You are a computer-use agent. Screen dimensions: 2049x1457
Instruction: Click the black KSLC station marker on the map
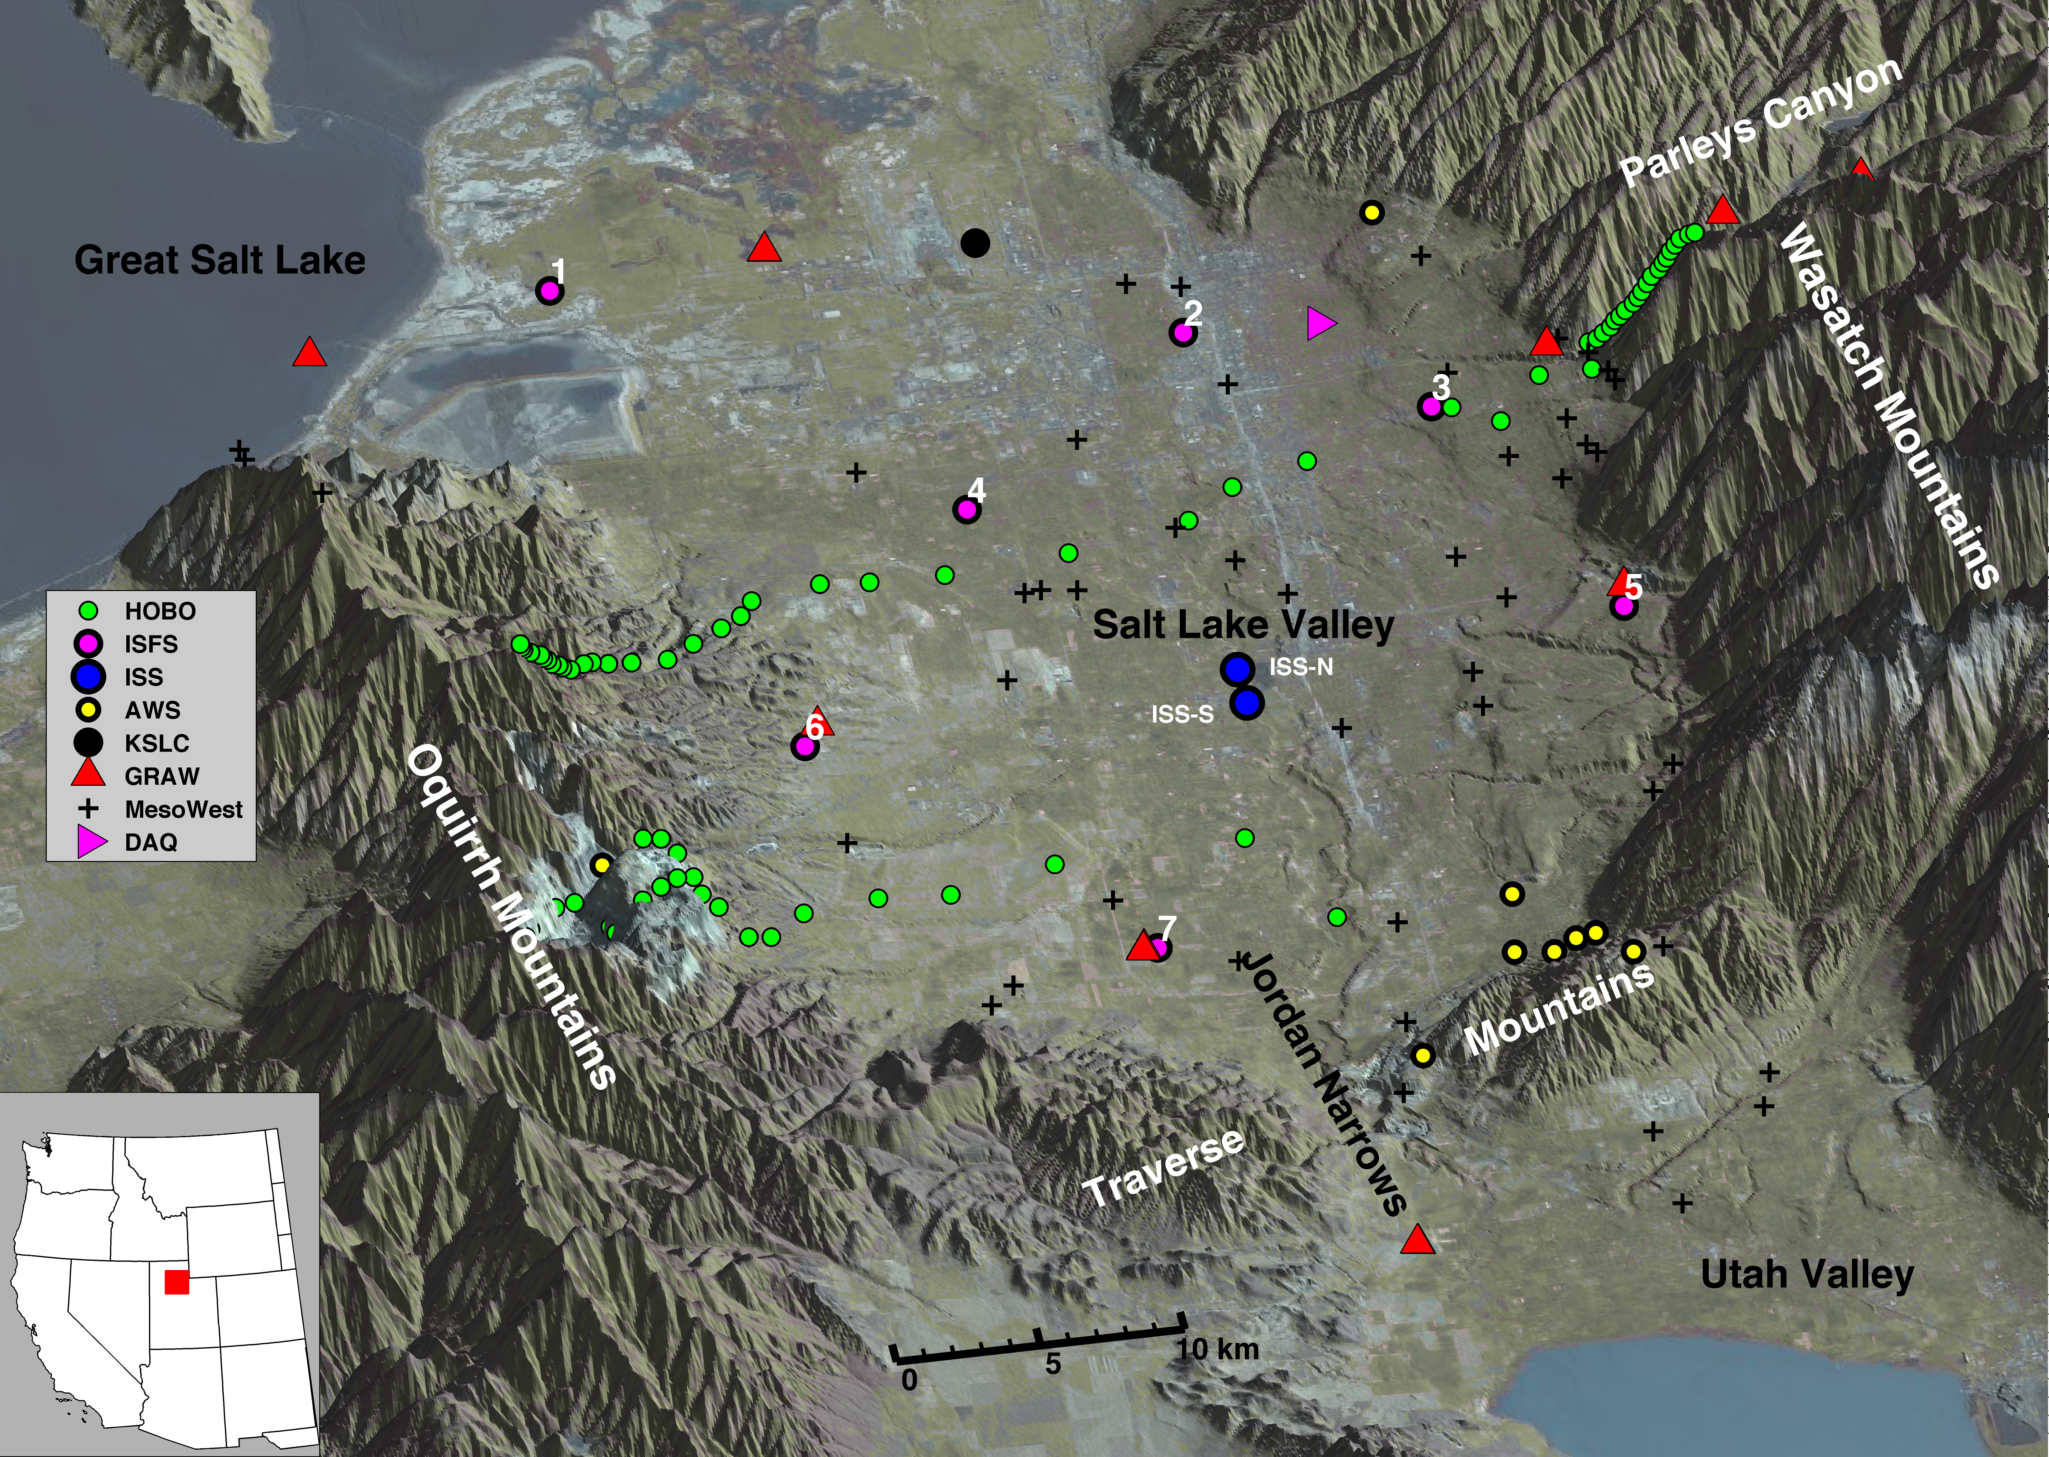click(x=975, y=242)
